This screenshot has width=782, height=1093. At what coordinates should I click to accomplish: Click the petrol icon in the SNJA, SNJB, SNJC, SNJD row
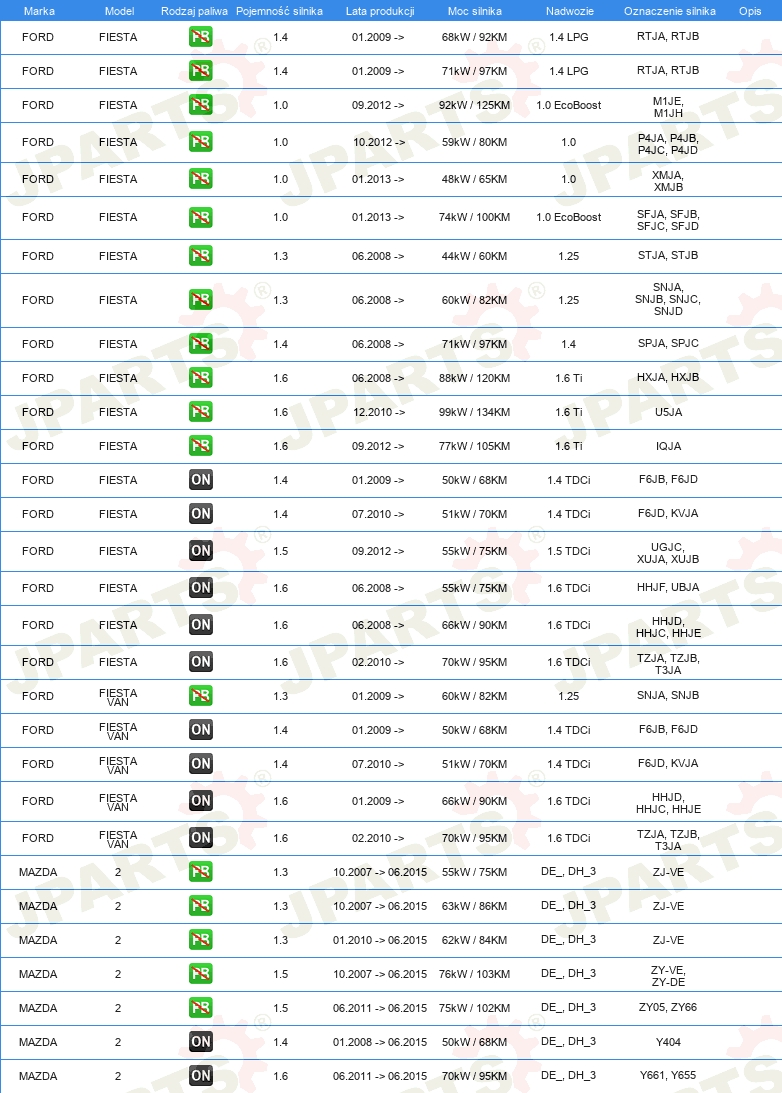coord(201,300)
